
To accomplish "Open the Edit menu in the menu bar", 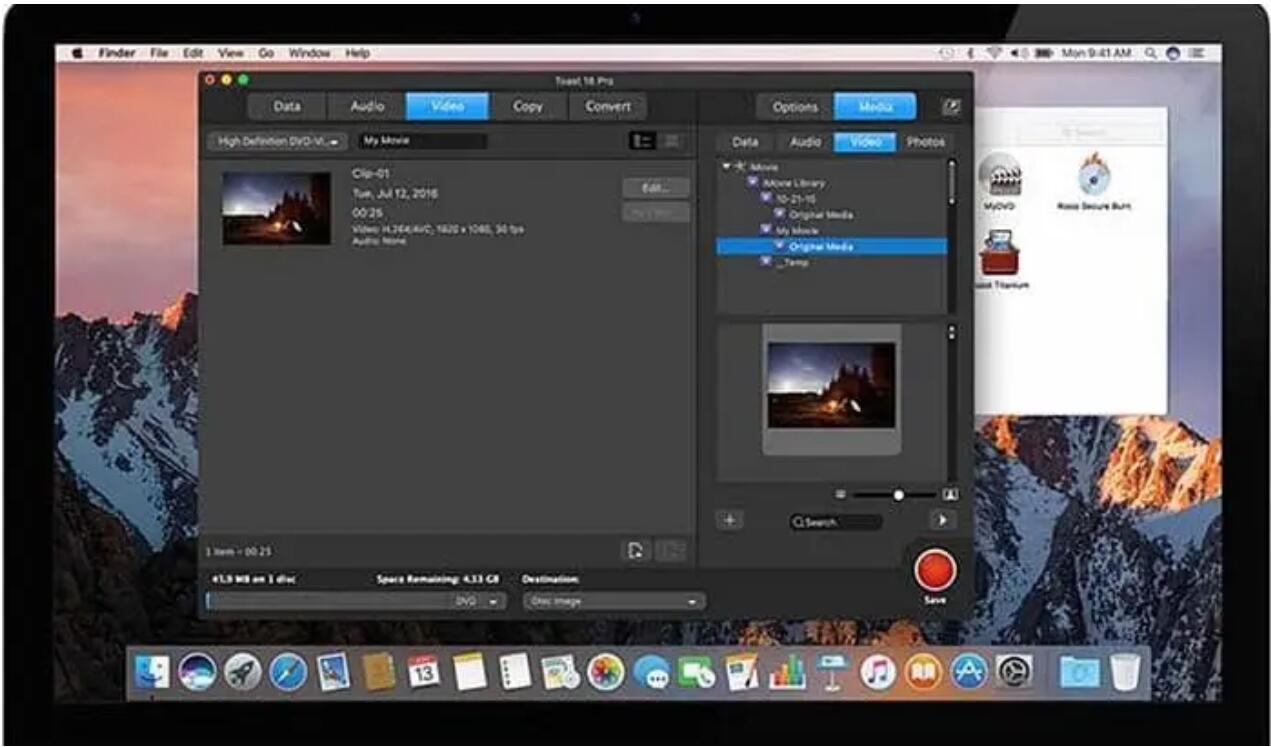I will click(x=193, y=53).
